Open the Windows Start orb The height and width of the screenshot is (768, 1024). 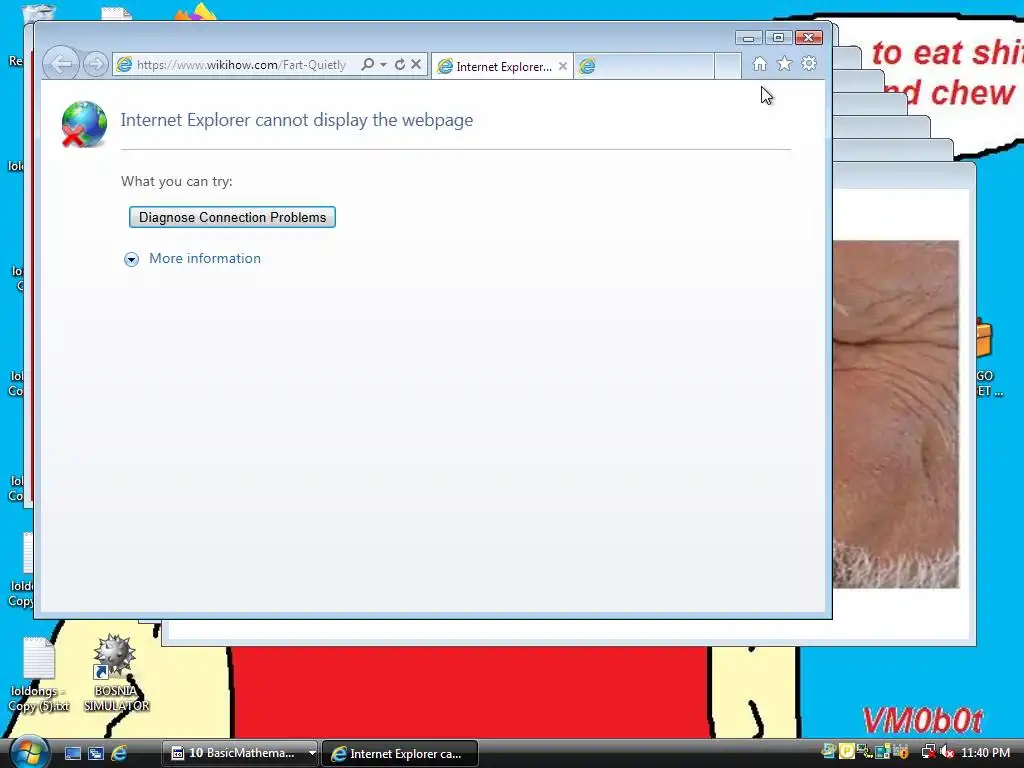coord(29,752)
